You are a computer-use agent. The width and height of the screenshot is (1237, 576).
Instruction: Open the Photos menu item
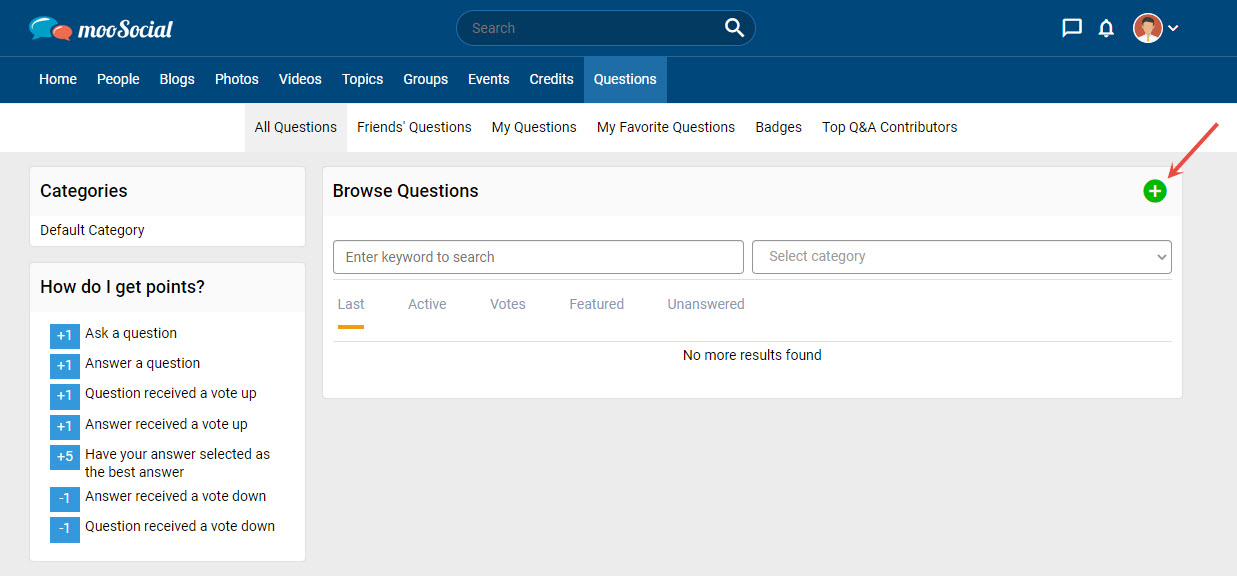(237, 79)
